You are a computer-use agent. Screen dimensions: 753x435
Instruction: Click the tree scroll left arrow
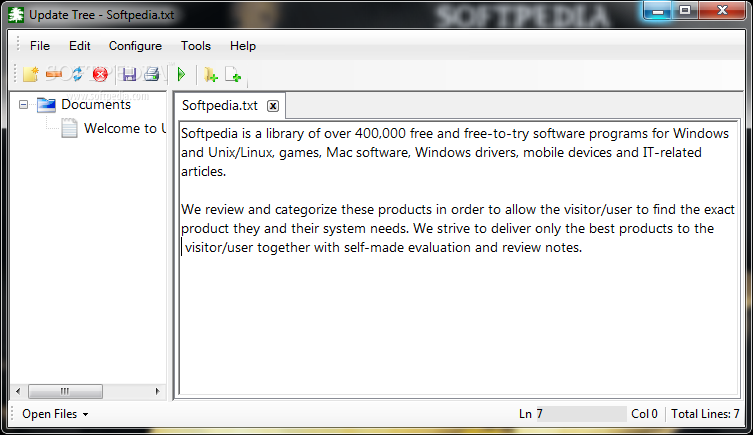tap(18, 391)
